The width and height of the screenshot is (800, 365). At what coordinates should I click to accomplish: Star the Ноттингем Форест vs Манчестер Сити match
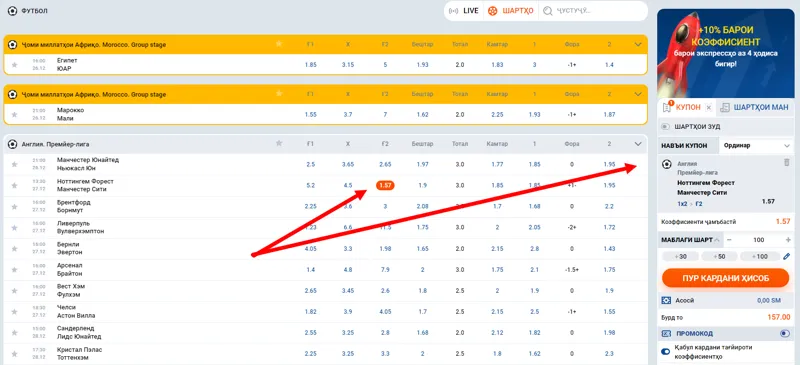[x=14, y=185]
